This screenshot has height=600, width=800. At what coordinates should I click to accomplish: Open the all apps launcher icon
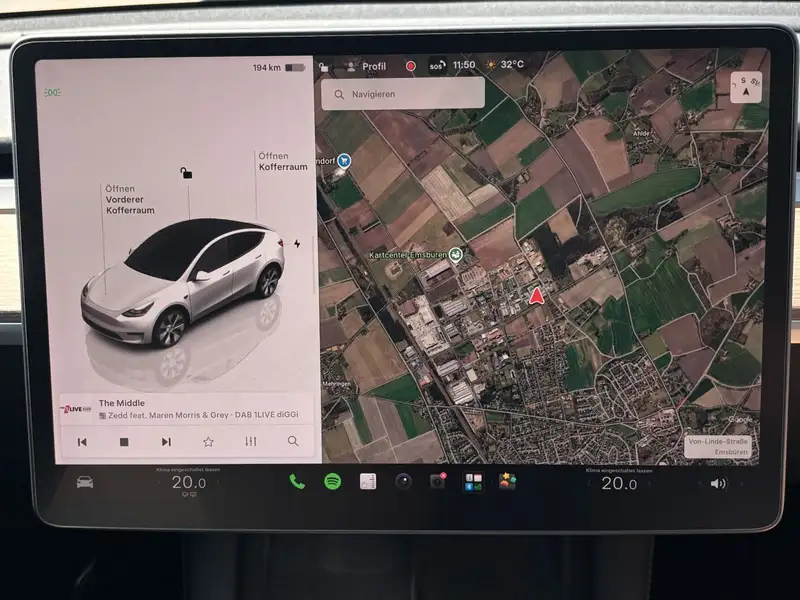(x=473, y=482)
